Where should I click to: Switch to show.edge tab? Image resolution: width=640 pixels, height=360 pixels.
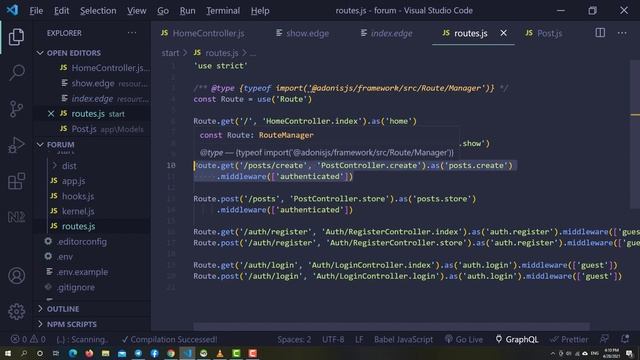(x=302, y=33)
